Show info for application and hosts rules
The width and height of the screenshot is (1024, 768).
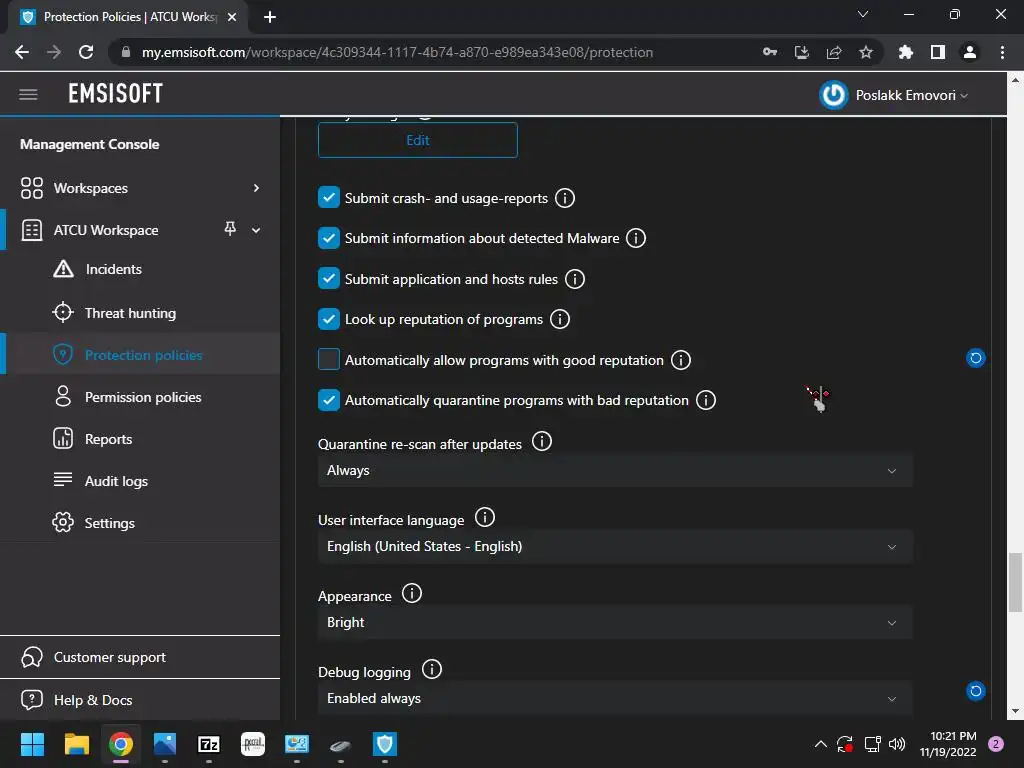(x=575, y=279)
